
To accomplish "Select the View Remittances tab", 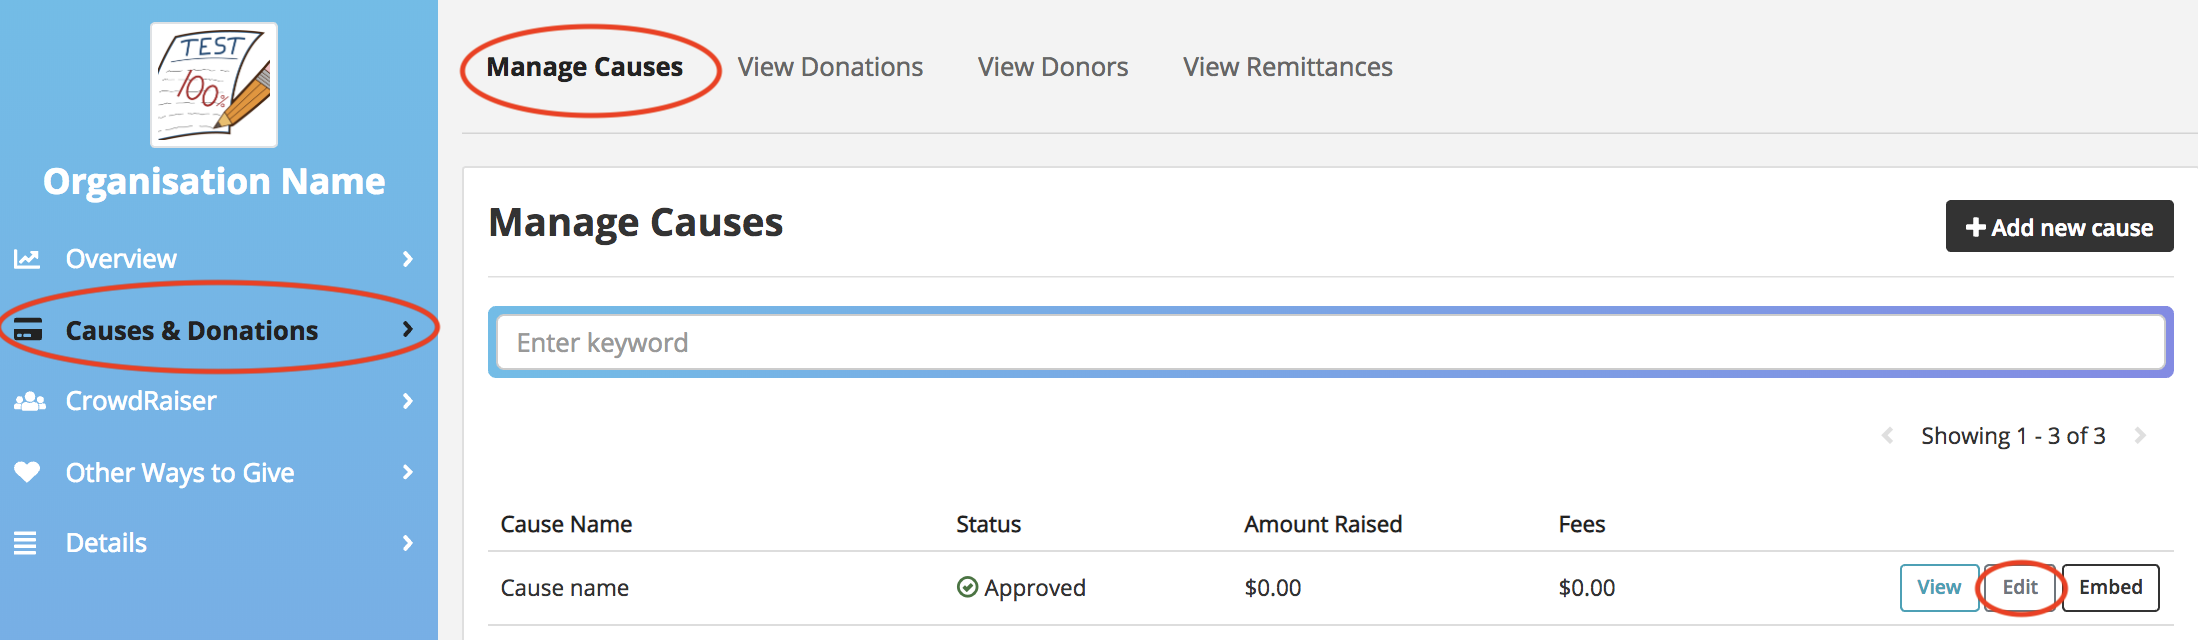I will [1288, 67].
